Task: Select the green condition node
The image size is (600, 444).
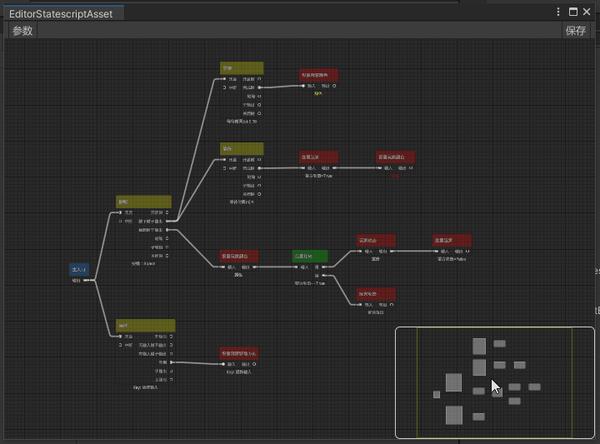Action: pos(310,256)
